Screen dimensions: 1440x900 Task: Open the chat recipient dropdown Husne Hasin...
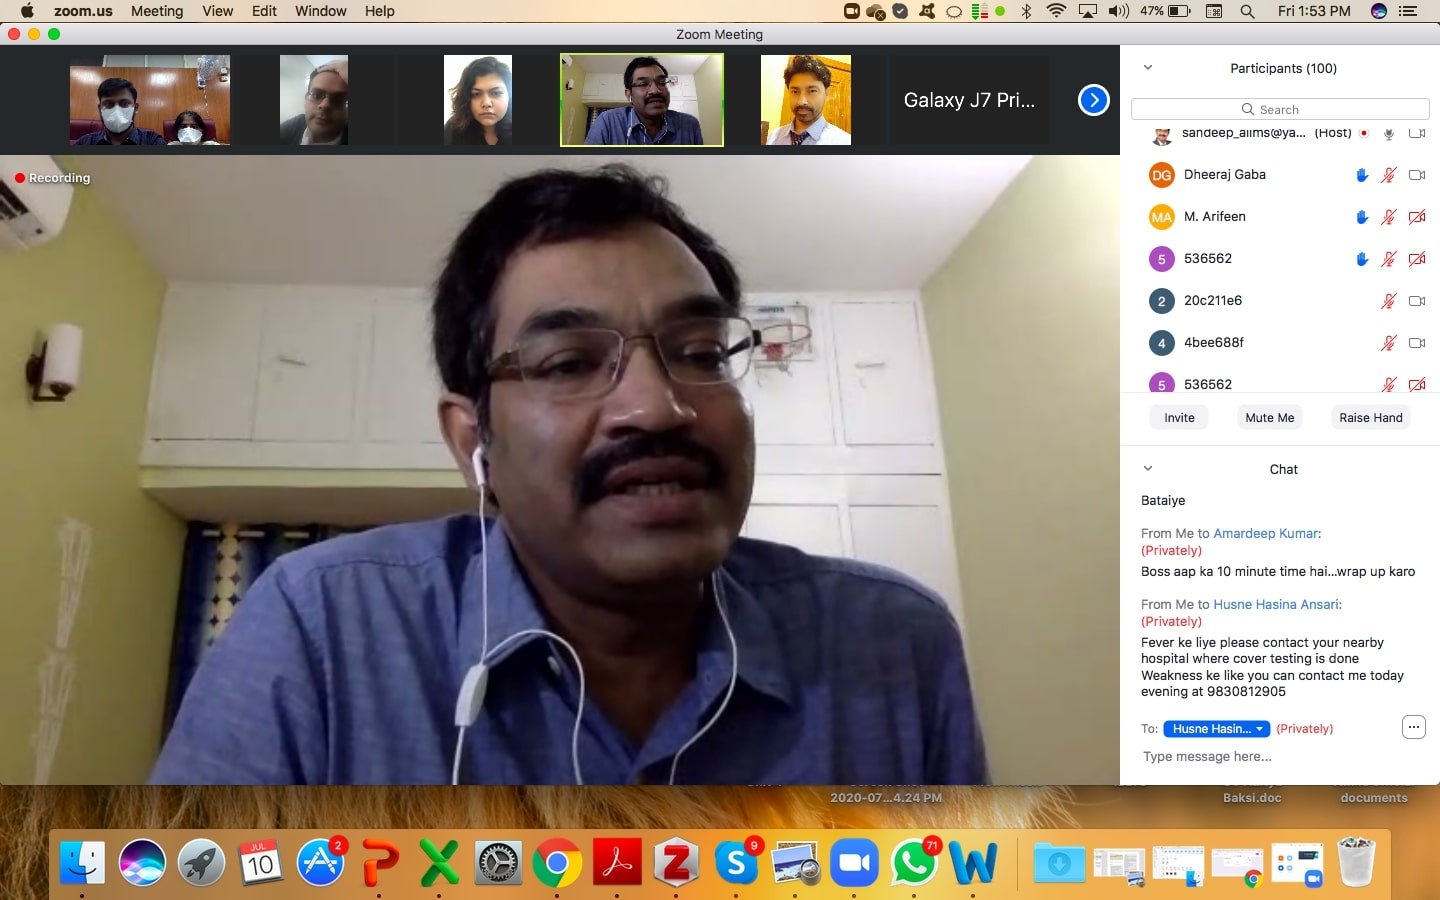click(x=1216, y=729)
